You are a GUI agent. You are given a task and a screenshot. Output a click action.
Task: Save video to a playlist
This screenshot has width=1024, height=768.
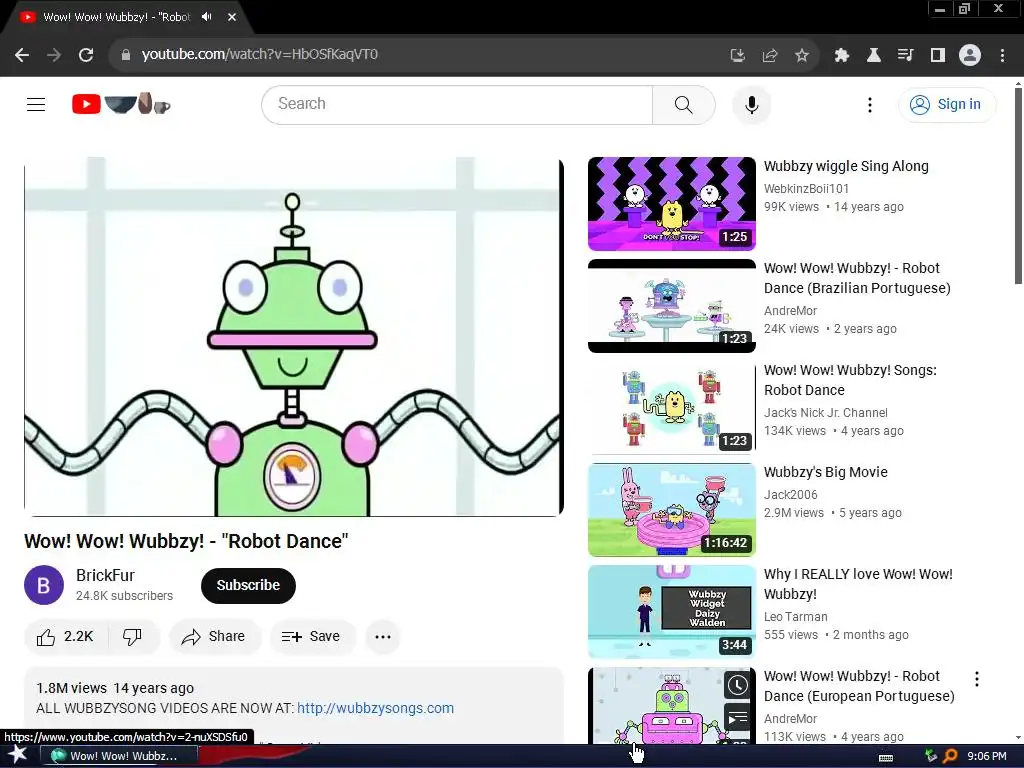(312, 637)
